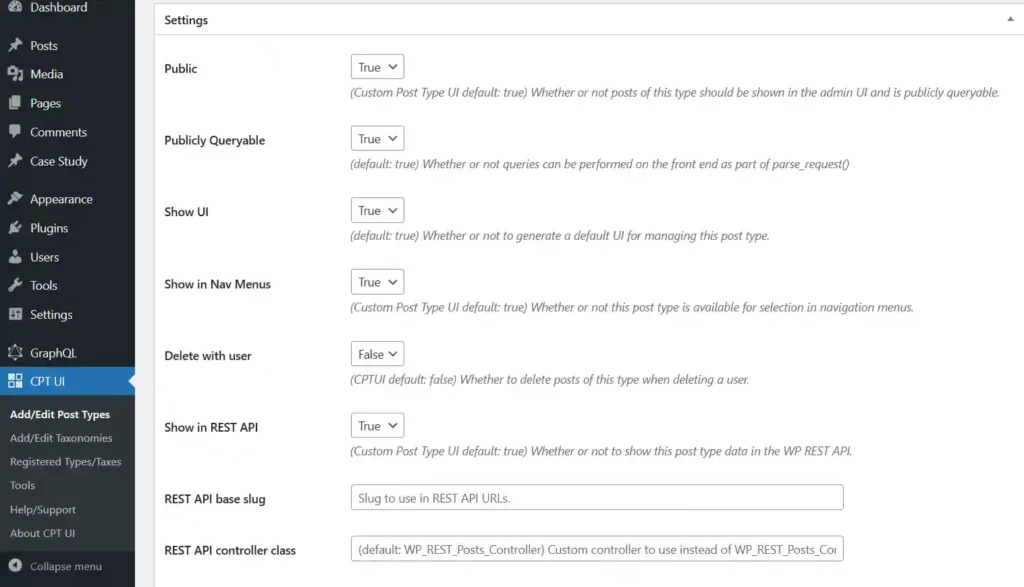Screen dimensions: 1024x587
Task: Click the Posts pushpin icon
Action: point(15,45)
